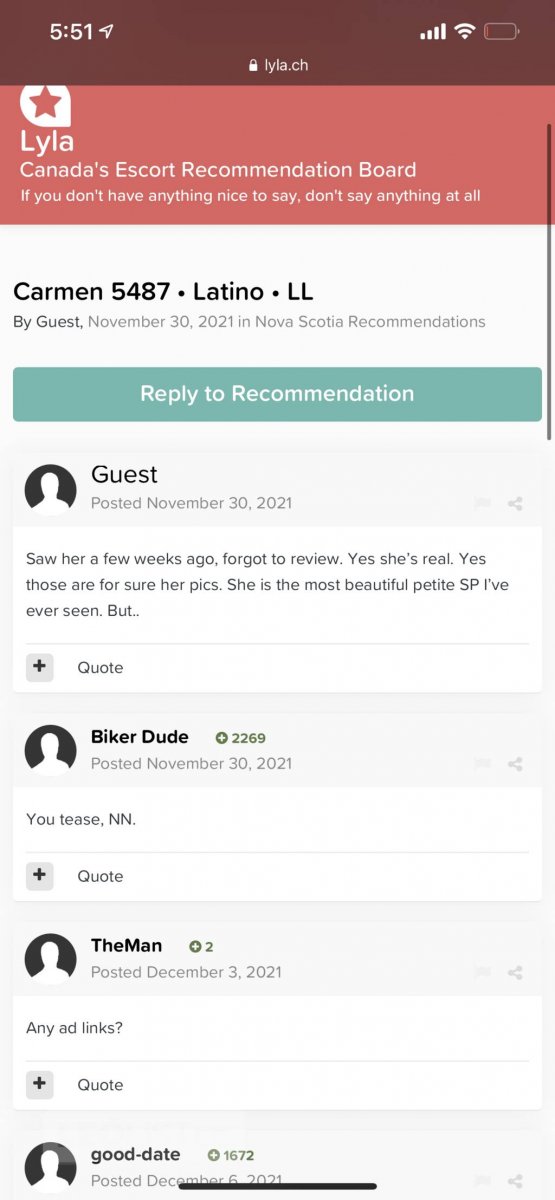Open Biker Dude's 2269 reputation badge
Viewport: 555px width, 1200px height.
(x=240, y=738)
